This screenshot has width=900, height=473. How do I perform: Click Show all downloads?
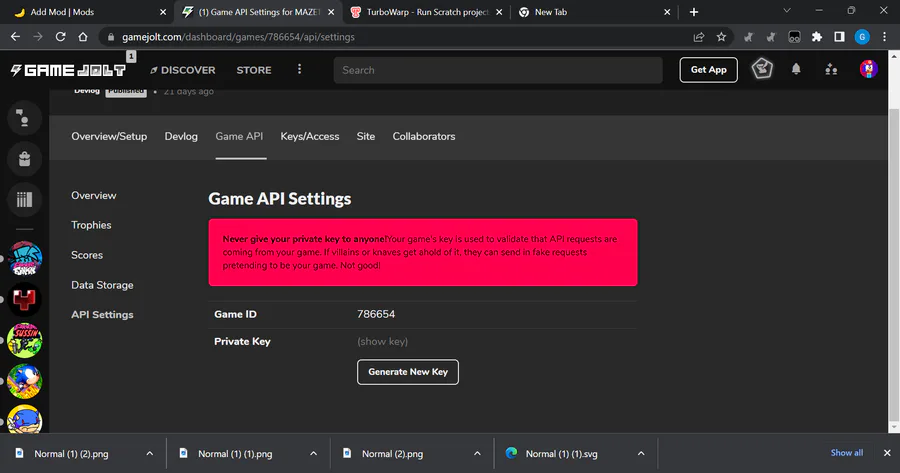(847, 453)
